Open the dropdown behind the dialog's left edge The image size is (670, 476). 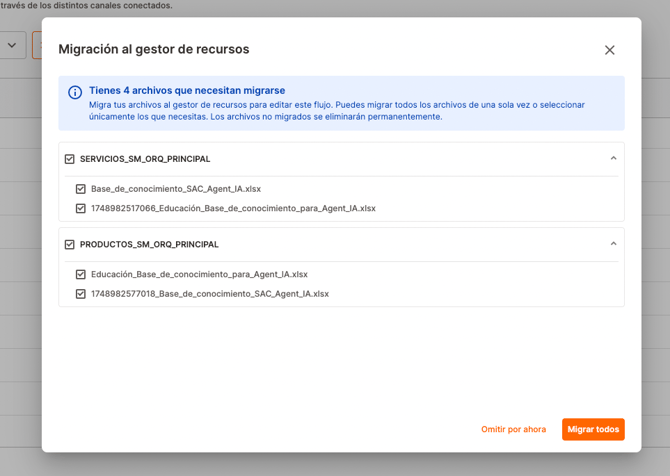(12, 45)
